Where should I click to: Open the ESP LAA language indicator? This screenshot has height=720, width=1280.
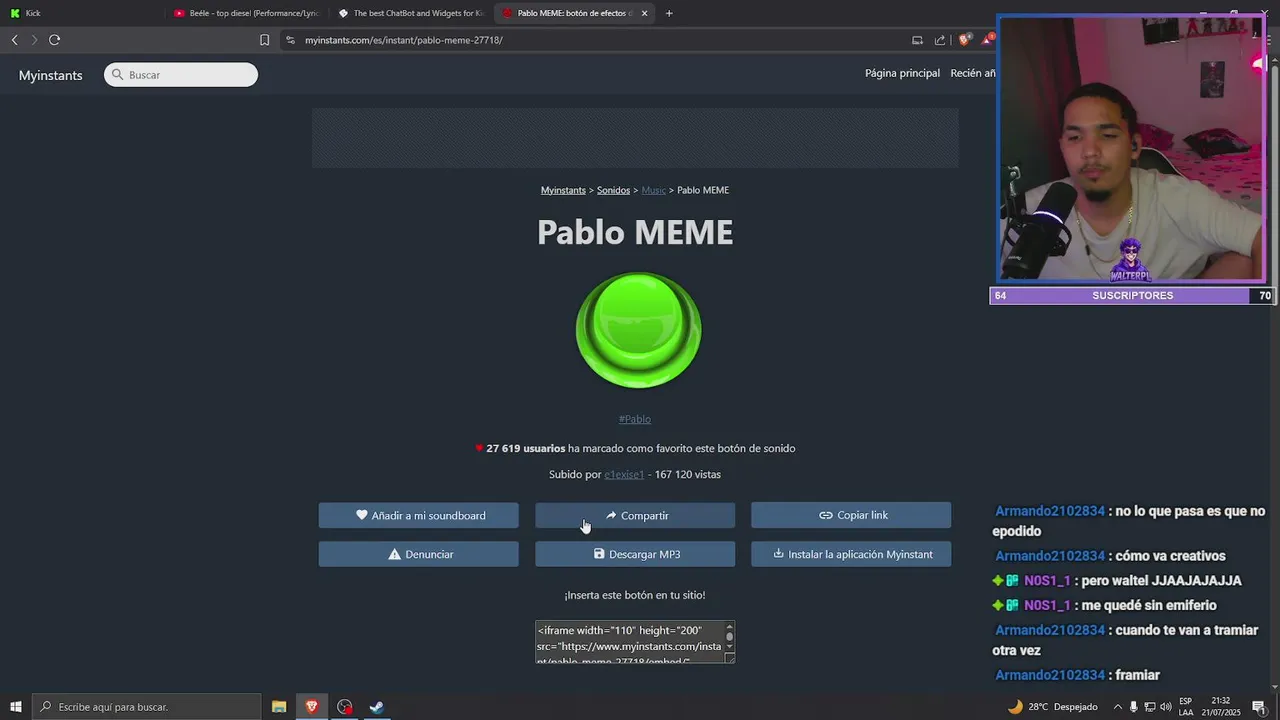[x=1186, y=707]
